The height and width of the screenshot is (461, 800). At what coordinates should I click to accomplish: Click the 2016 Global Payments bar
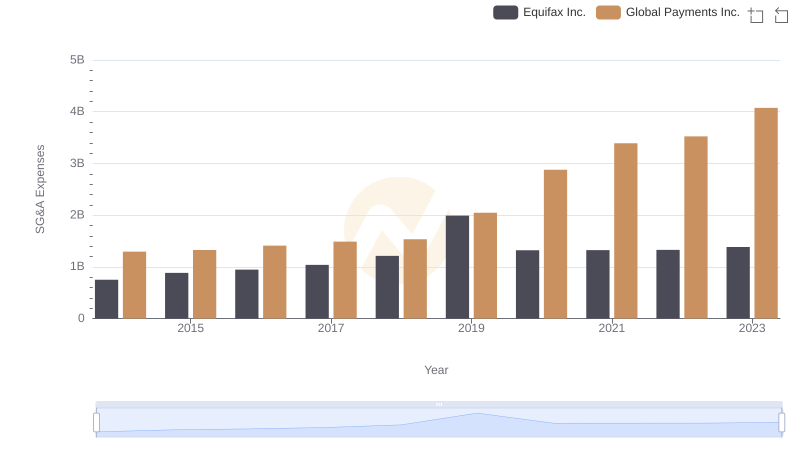click(275, 282)
